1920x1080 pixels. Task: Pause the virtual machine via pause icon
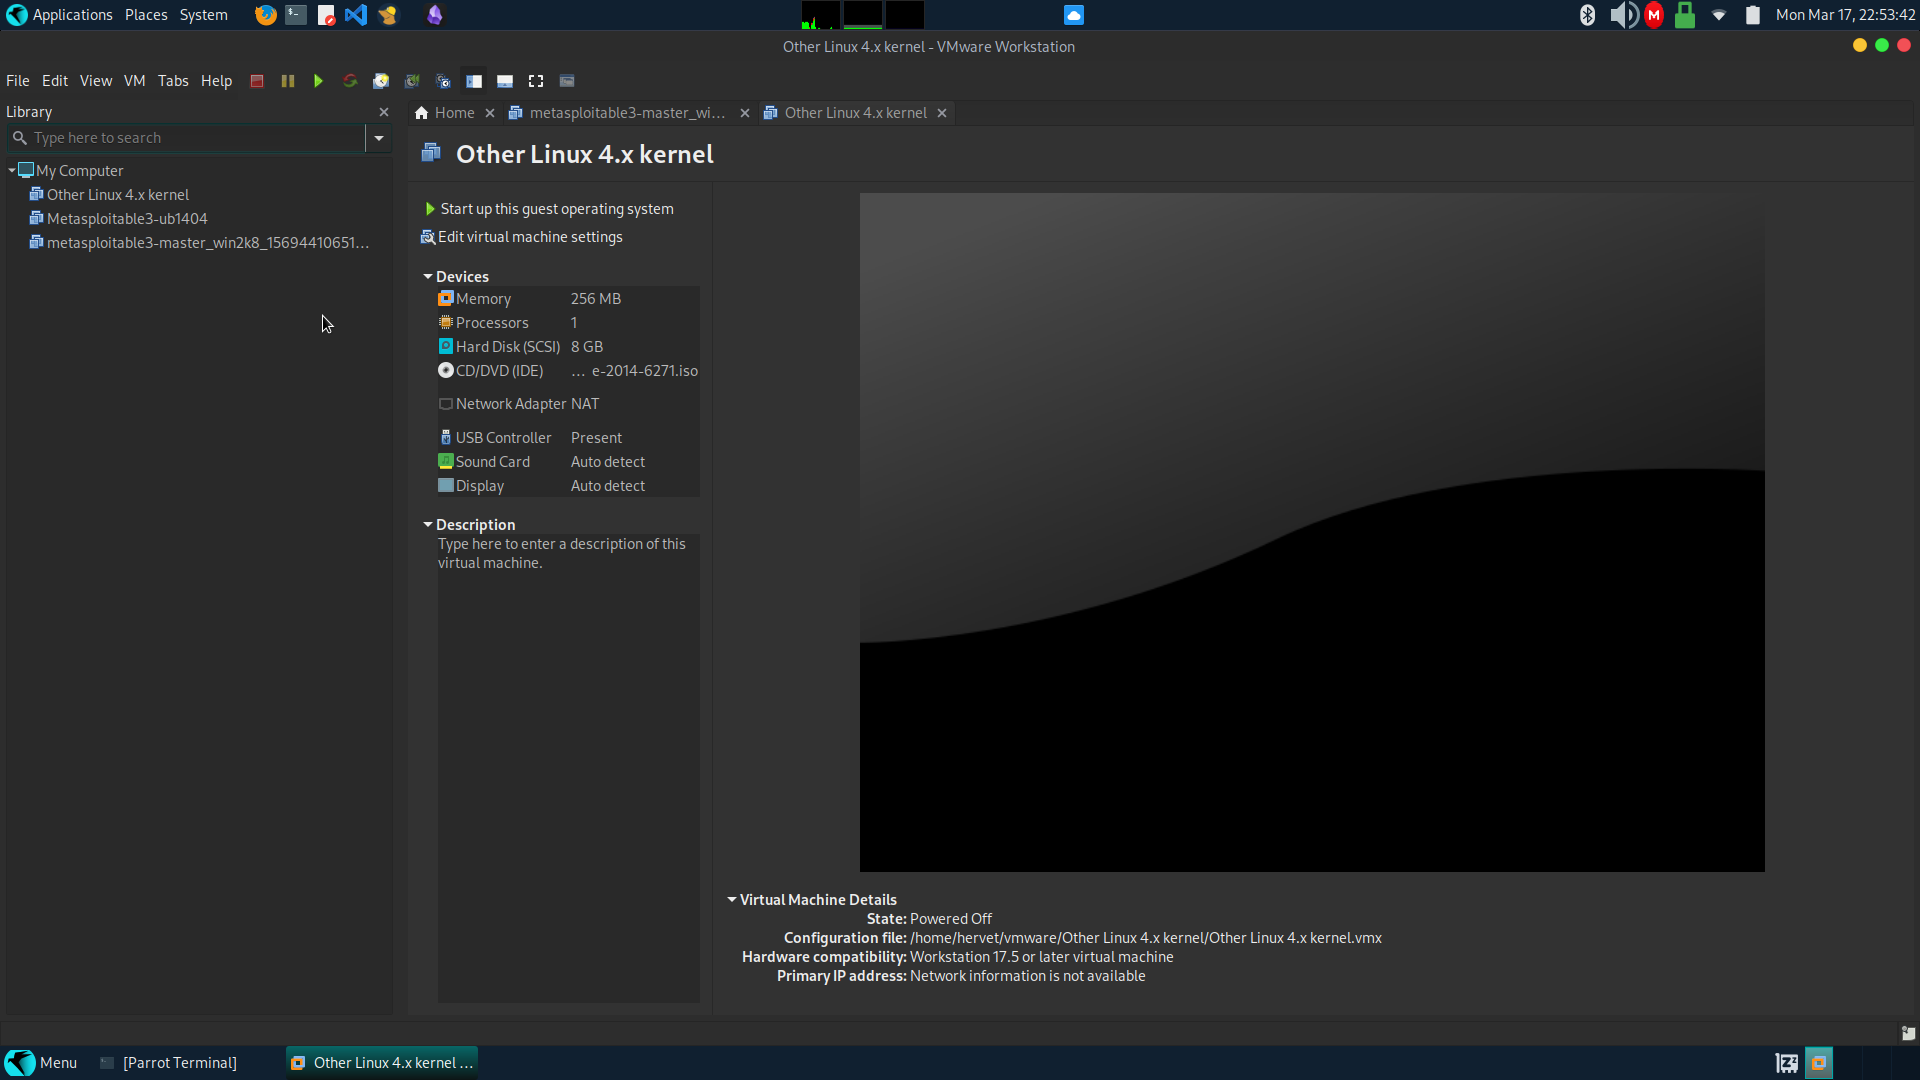(288, 81)
